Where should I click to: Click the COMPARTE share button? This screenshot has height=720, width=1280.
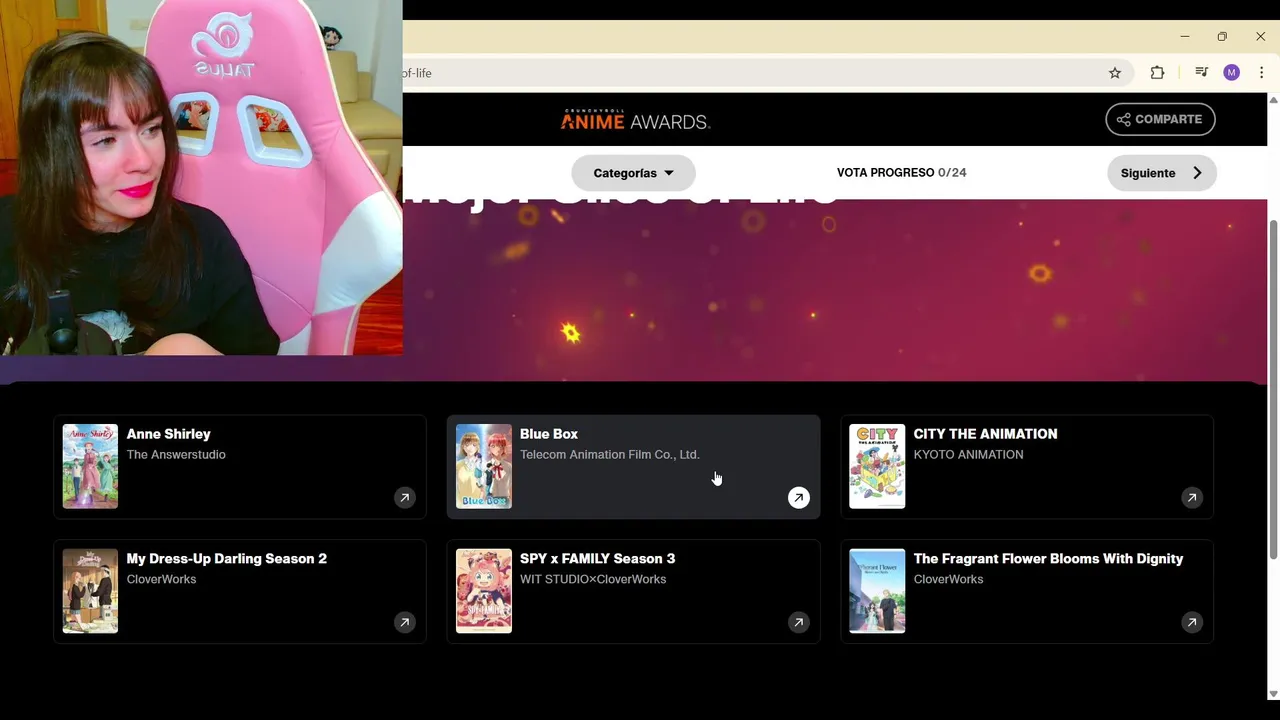pos(1160,119)
